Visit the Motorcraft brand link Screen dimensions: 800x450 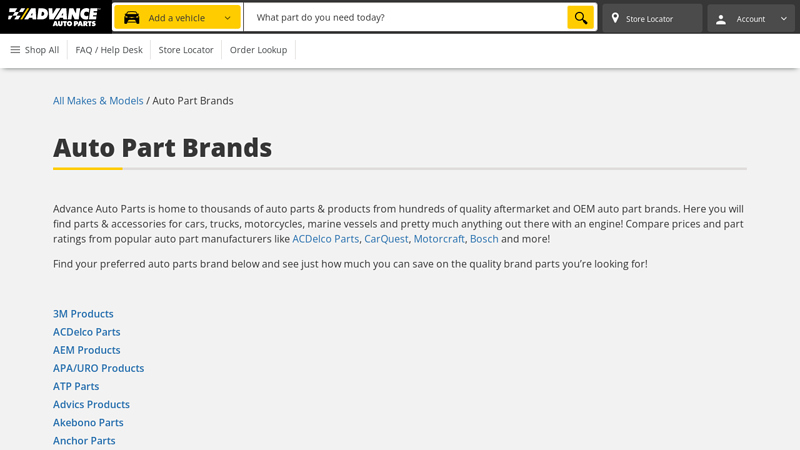click(439, 239)
